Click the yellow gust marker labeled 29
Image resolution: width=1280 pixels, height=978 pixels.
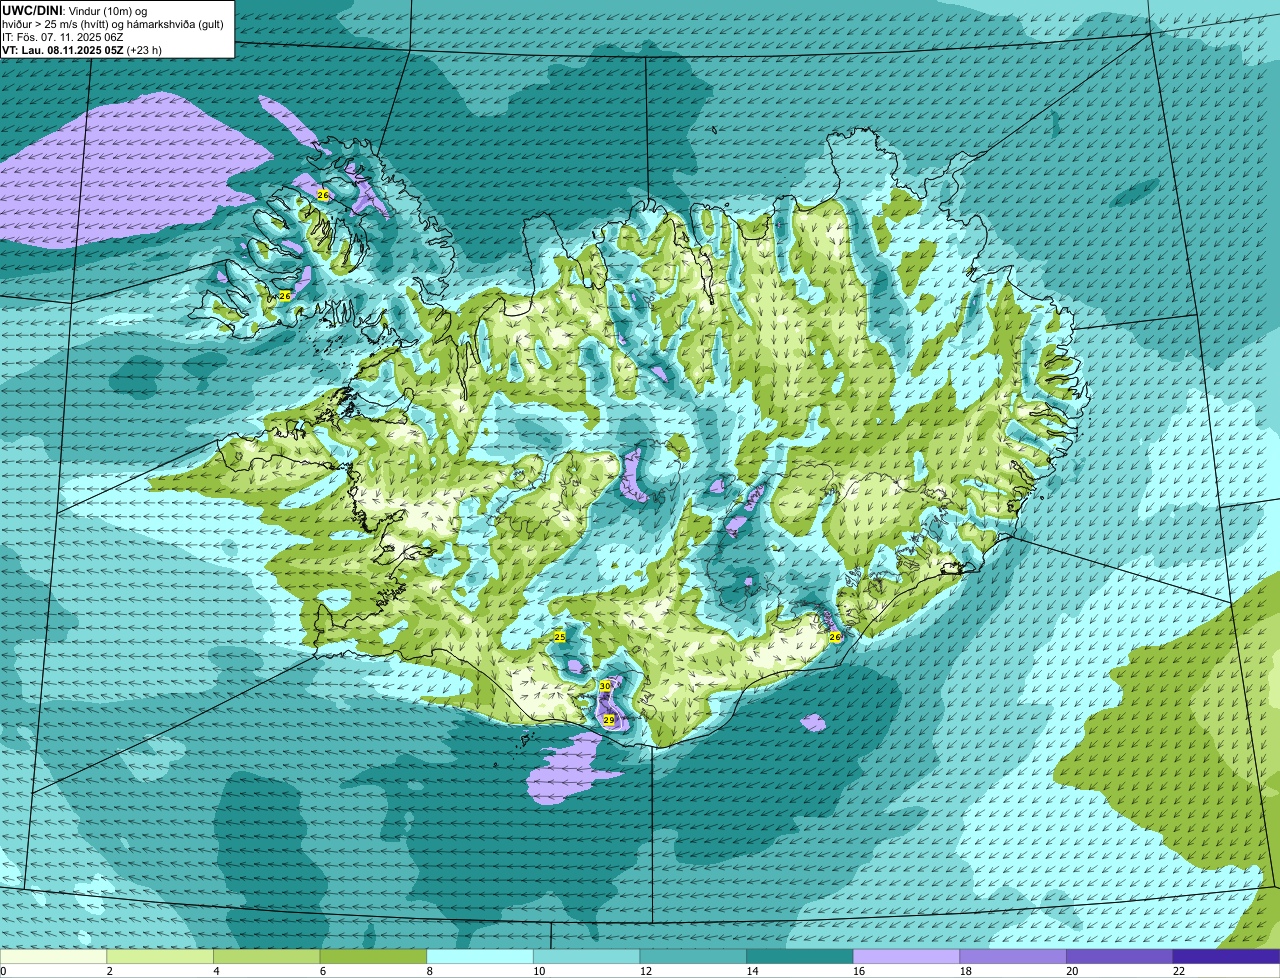point(609,720)
